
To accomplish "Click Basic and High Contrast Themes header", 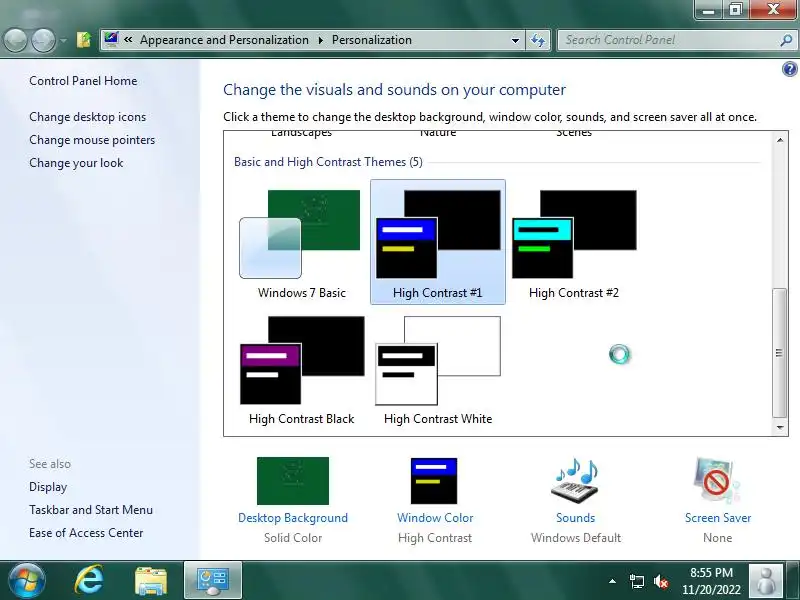I will pos(328,162).
